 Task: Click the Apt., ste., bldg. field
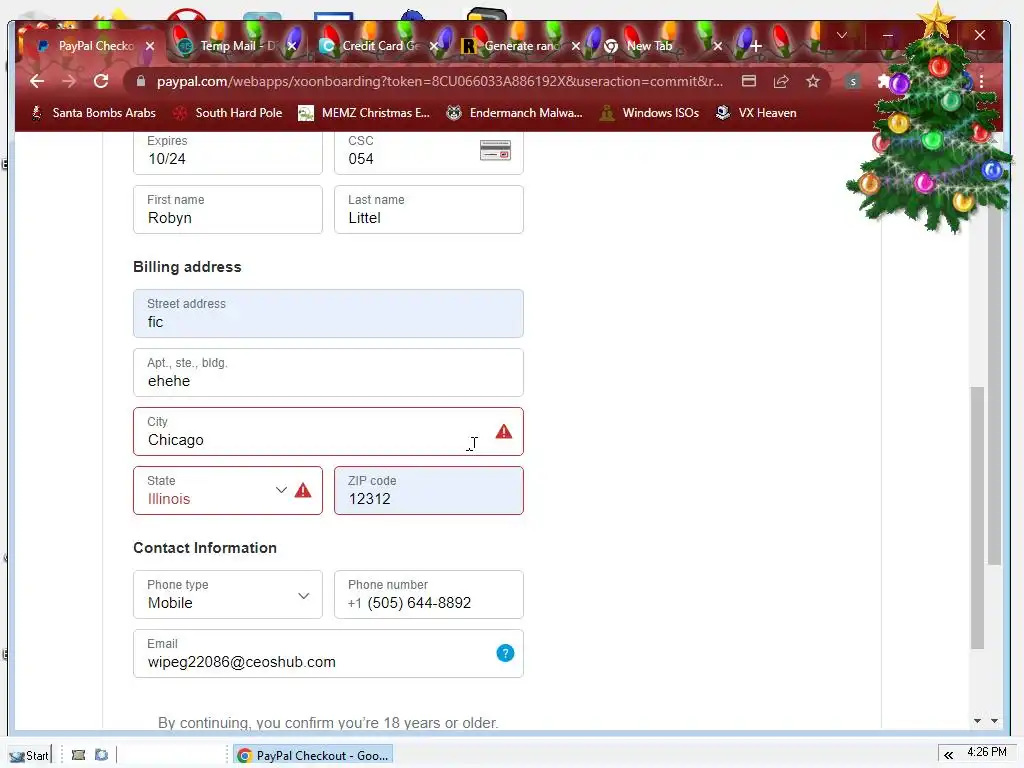click(328, 372)
